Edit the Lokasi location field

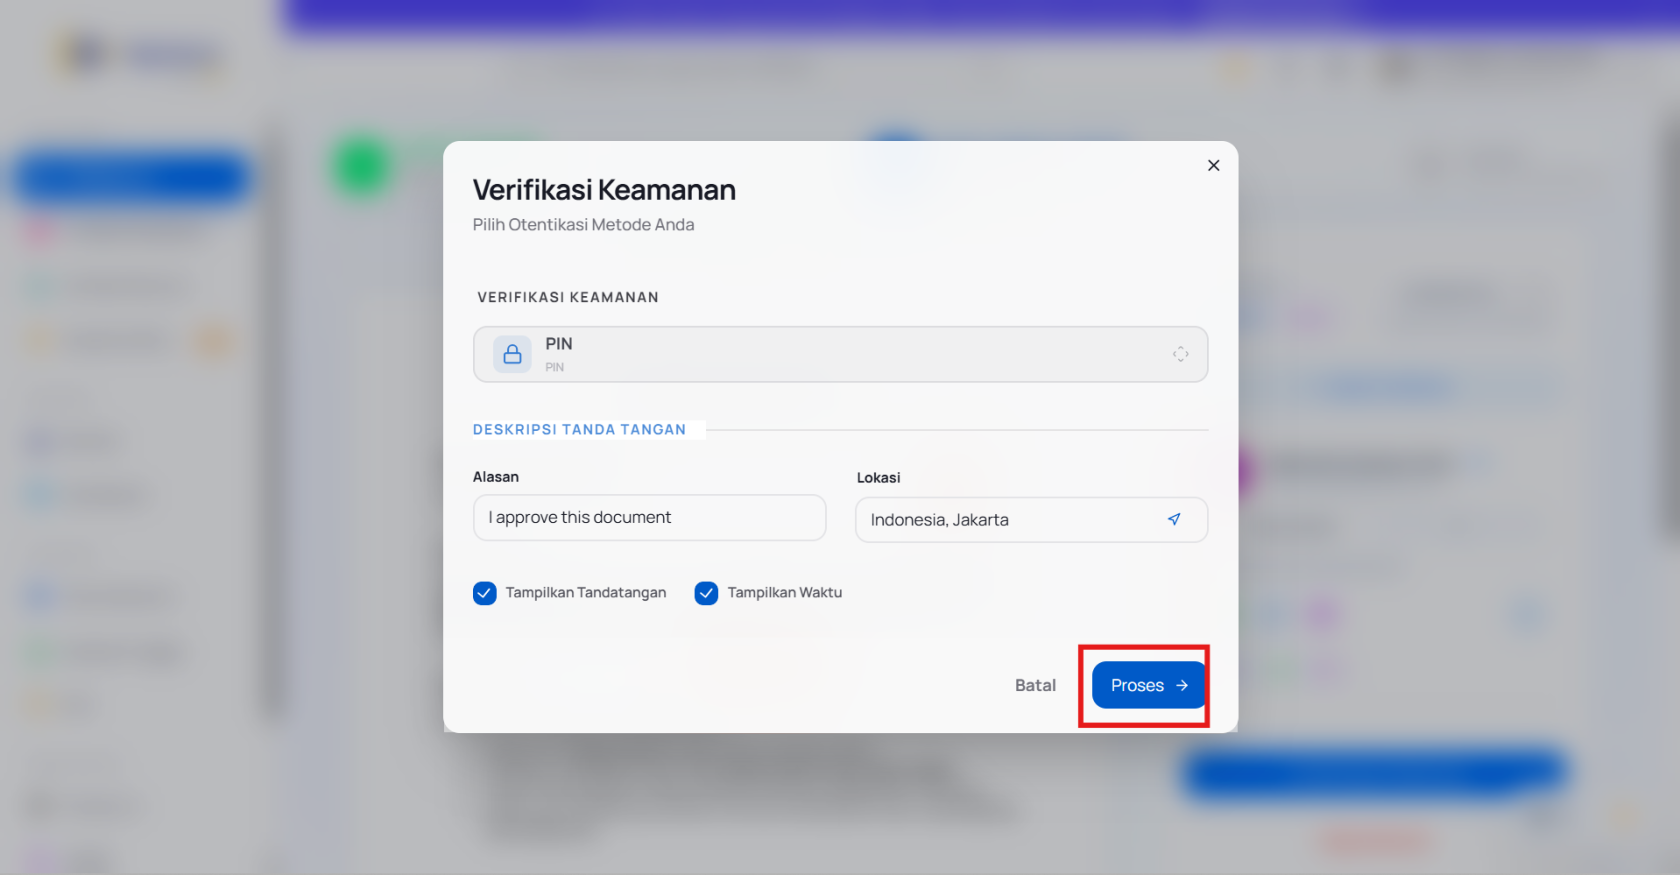pyautogui.click(x=1031, y=520)
